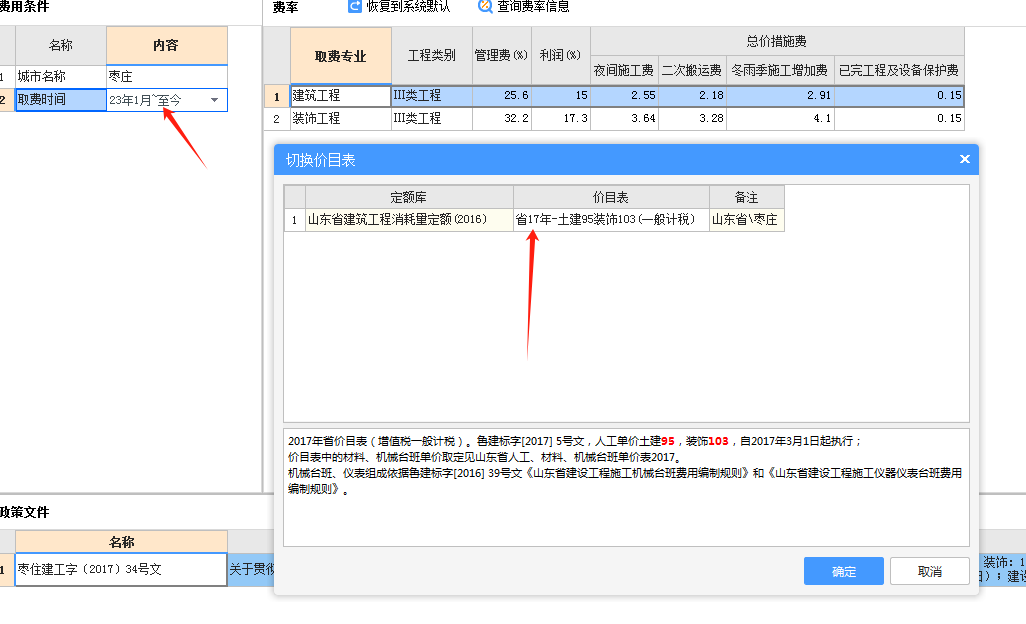Click the 枣庄 city name cell
This screenshot has height=624, width=1026.
(x=167, y=75)
